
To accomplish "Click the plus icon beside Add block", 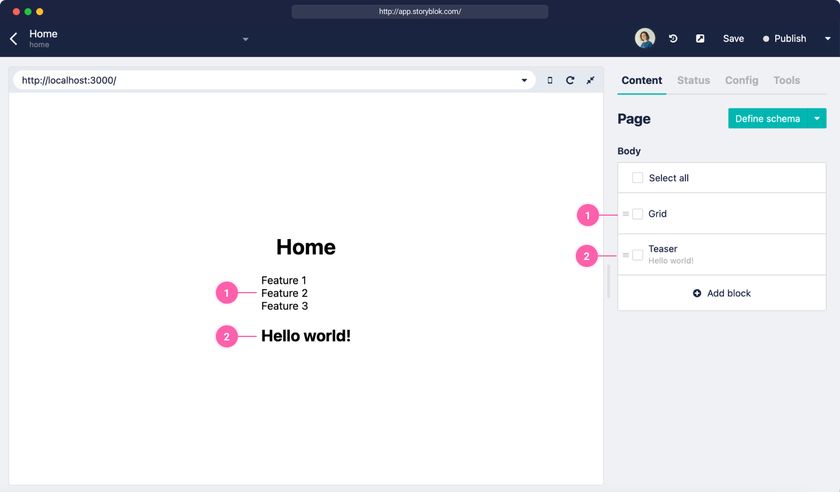I will coord(696,293).
